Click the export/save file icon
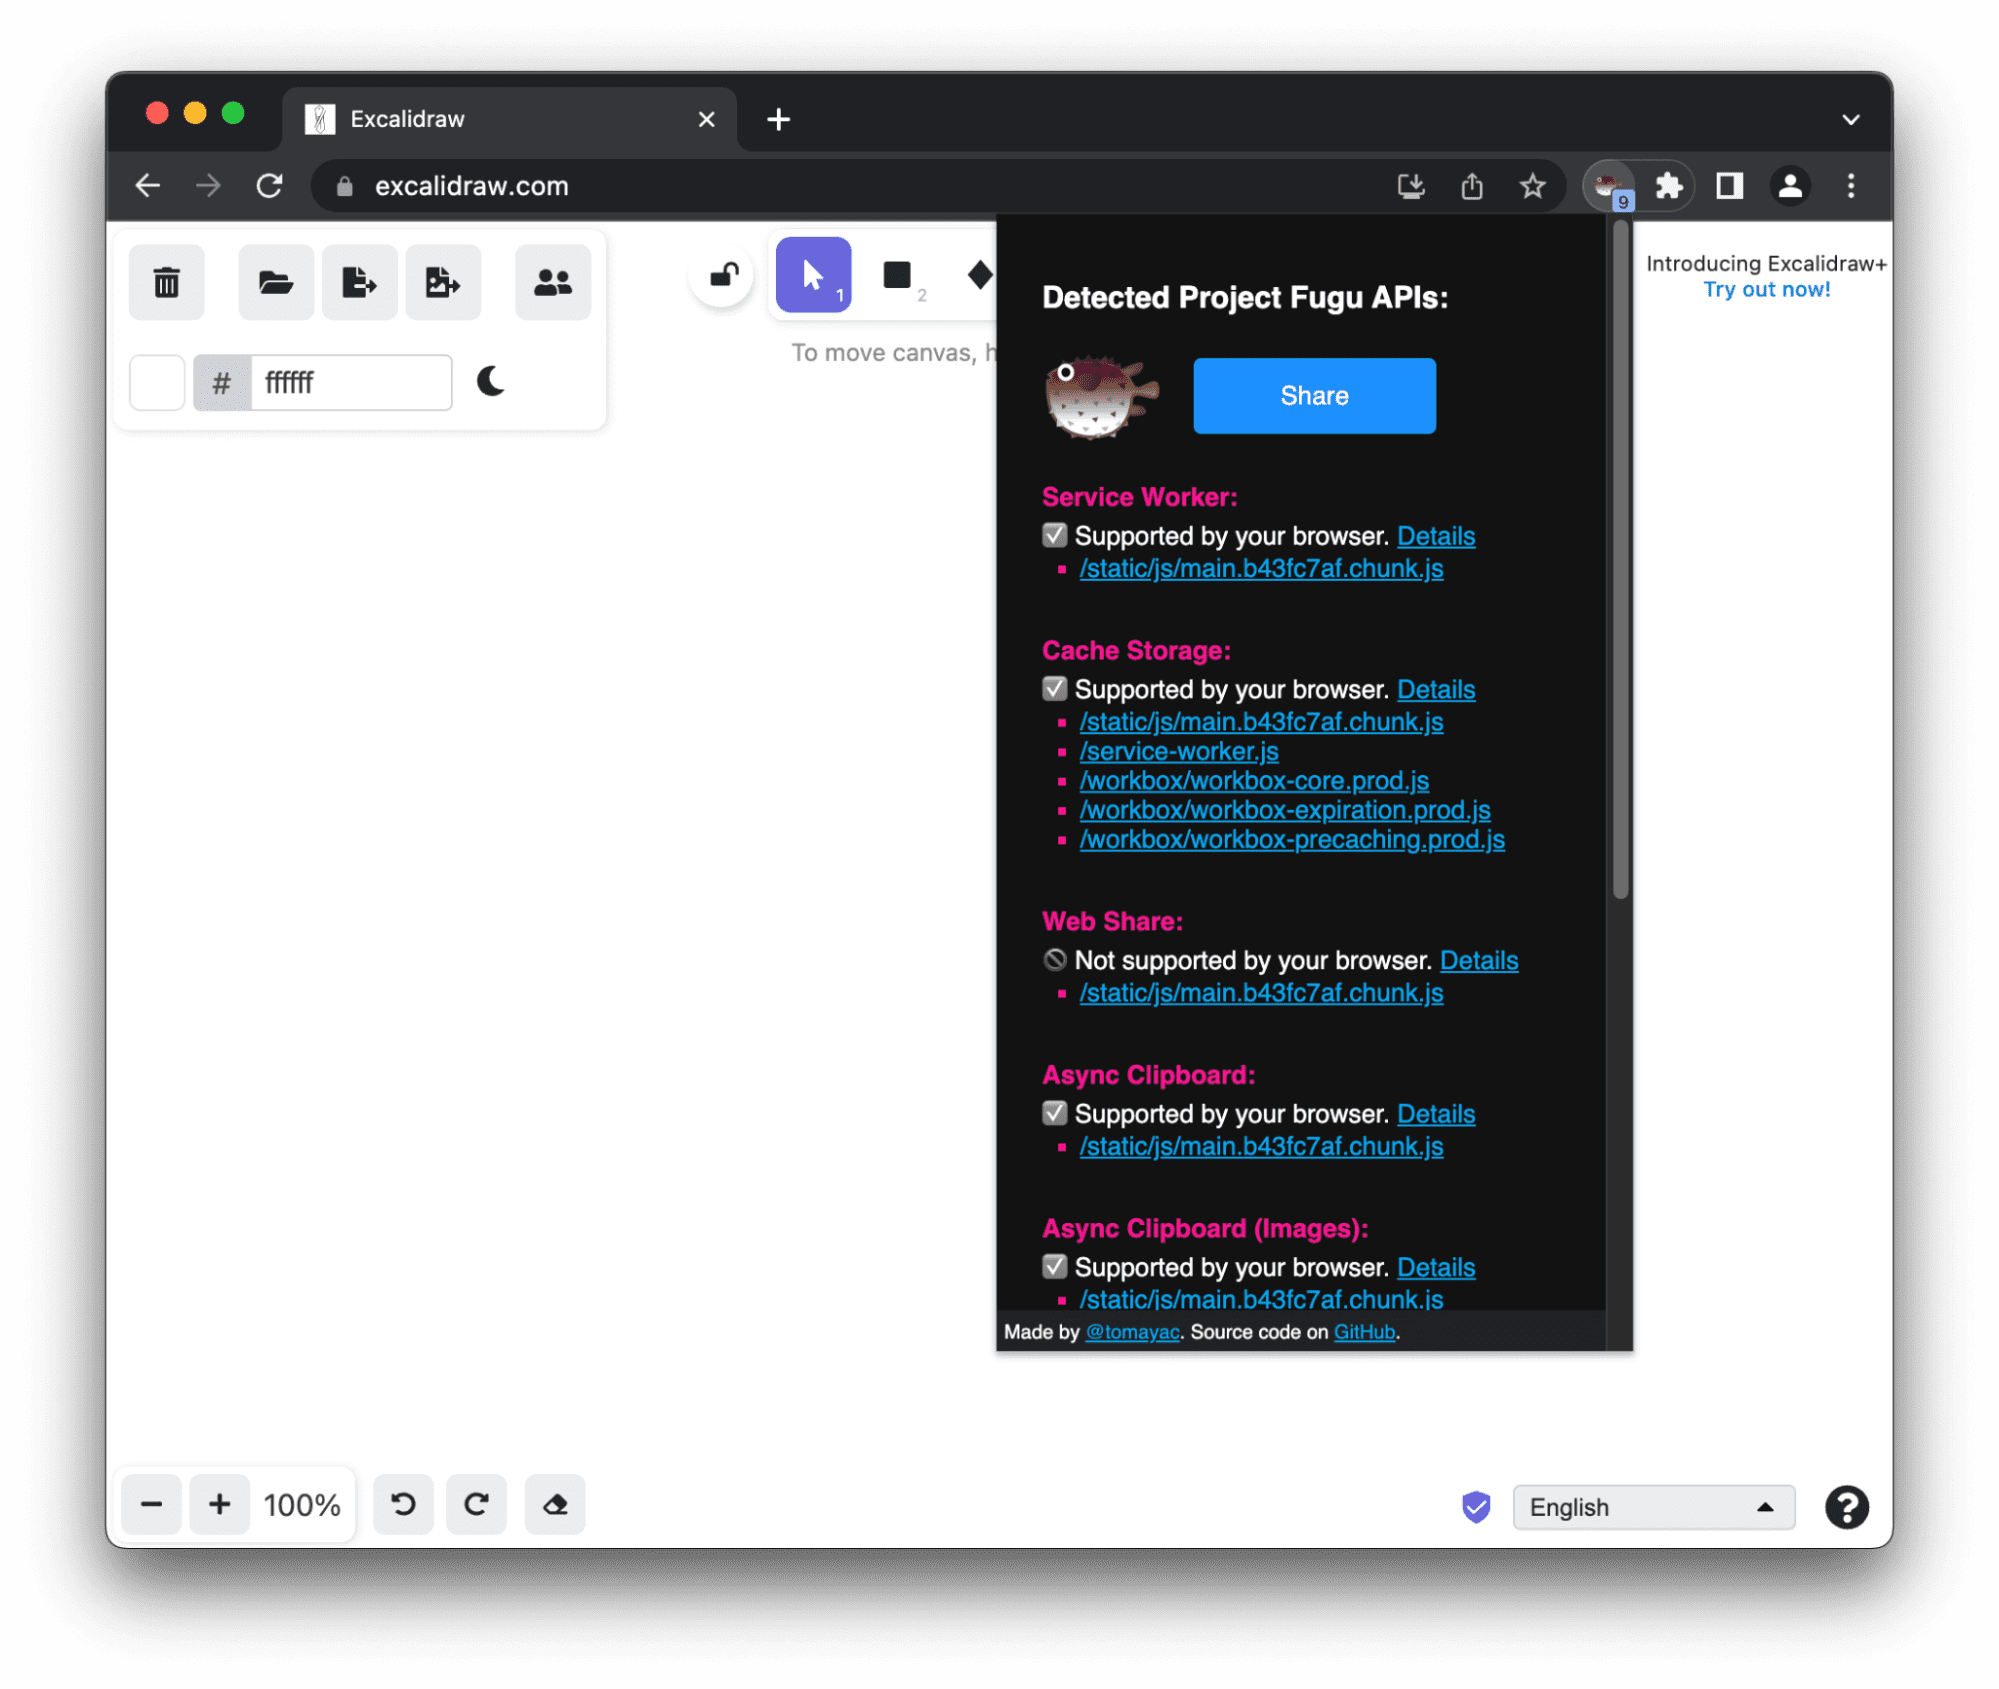This screenshot has width=1999, height=1689. coord(359,280)
